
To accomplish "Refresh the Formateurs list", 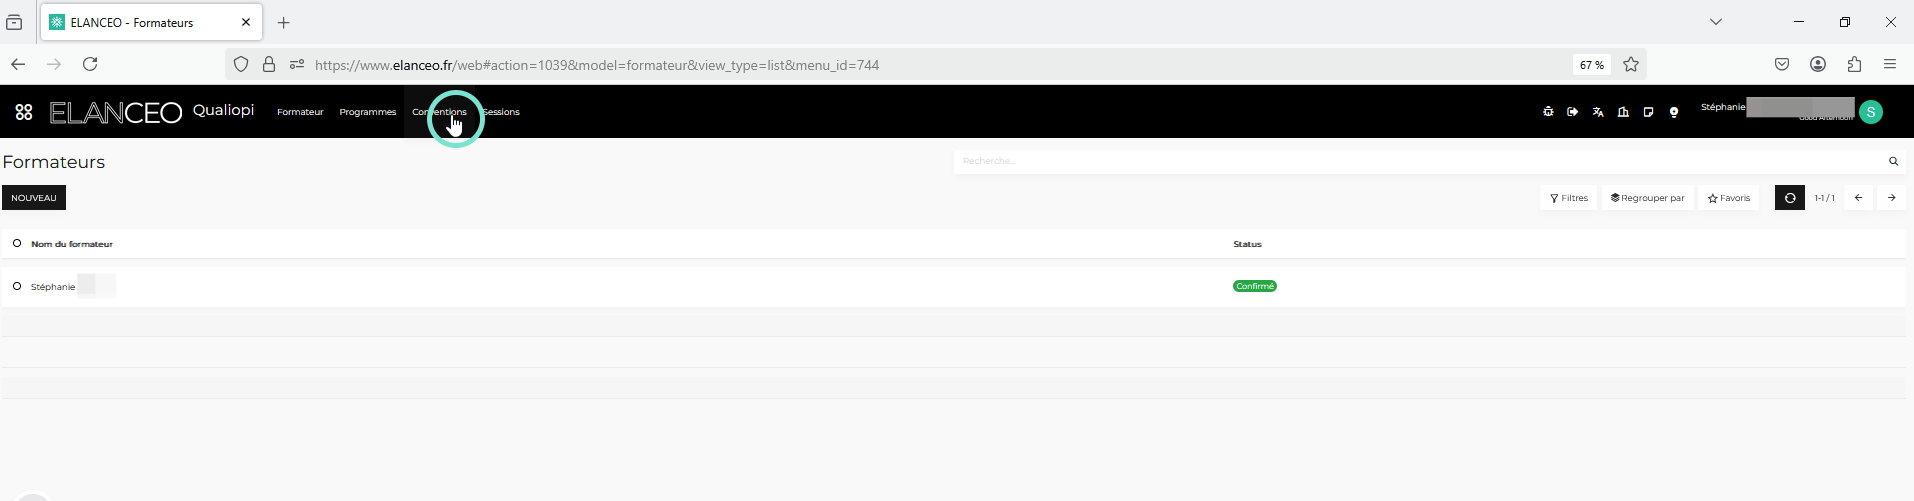I will click(1790, 198).
